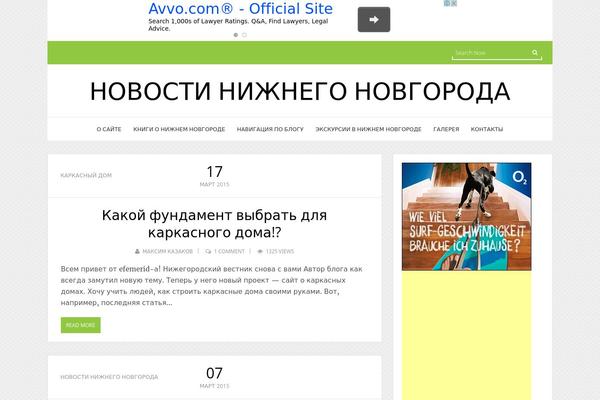Open article Какой фундамент выбрать для каркасного дома
This screenshot has width=600, height=400.
(214, 224)
